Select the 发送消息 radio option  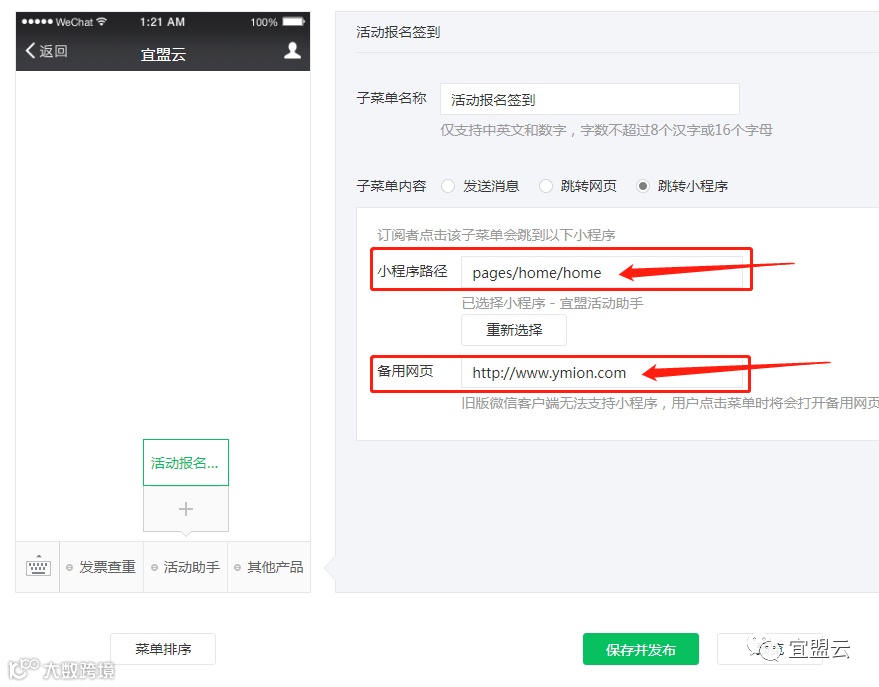(448, 186)
